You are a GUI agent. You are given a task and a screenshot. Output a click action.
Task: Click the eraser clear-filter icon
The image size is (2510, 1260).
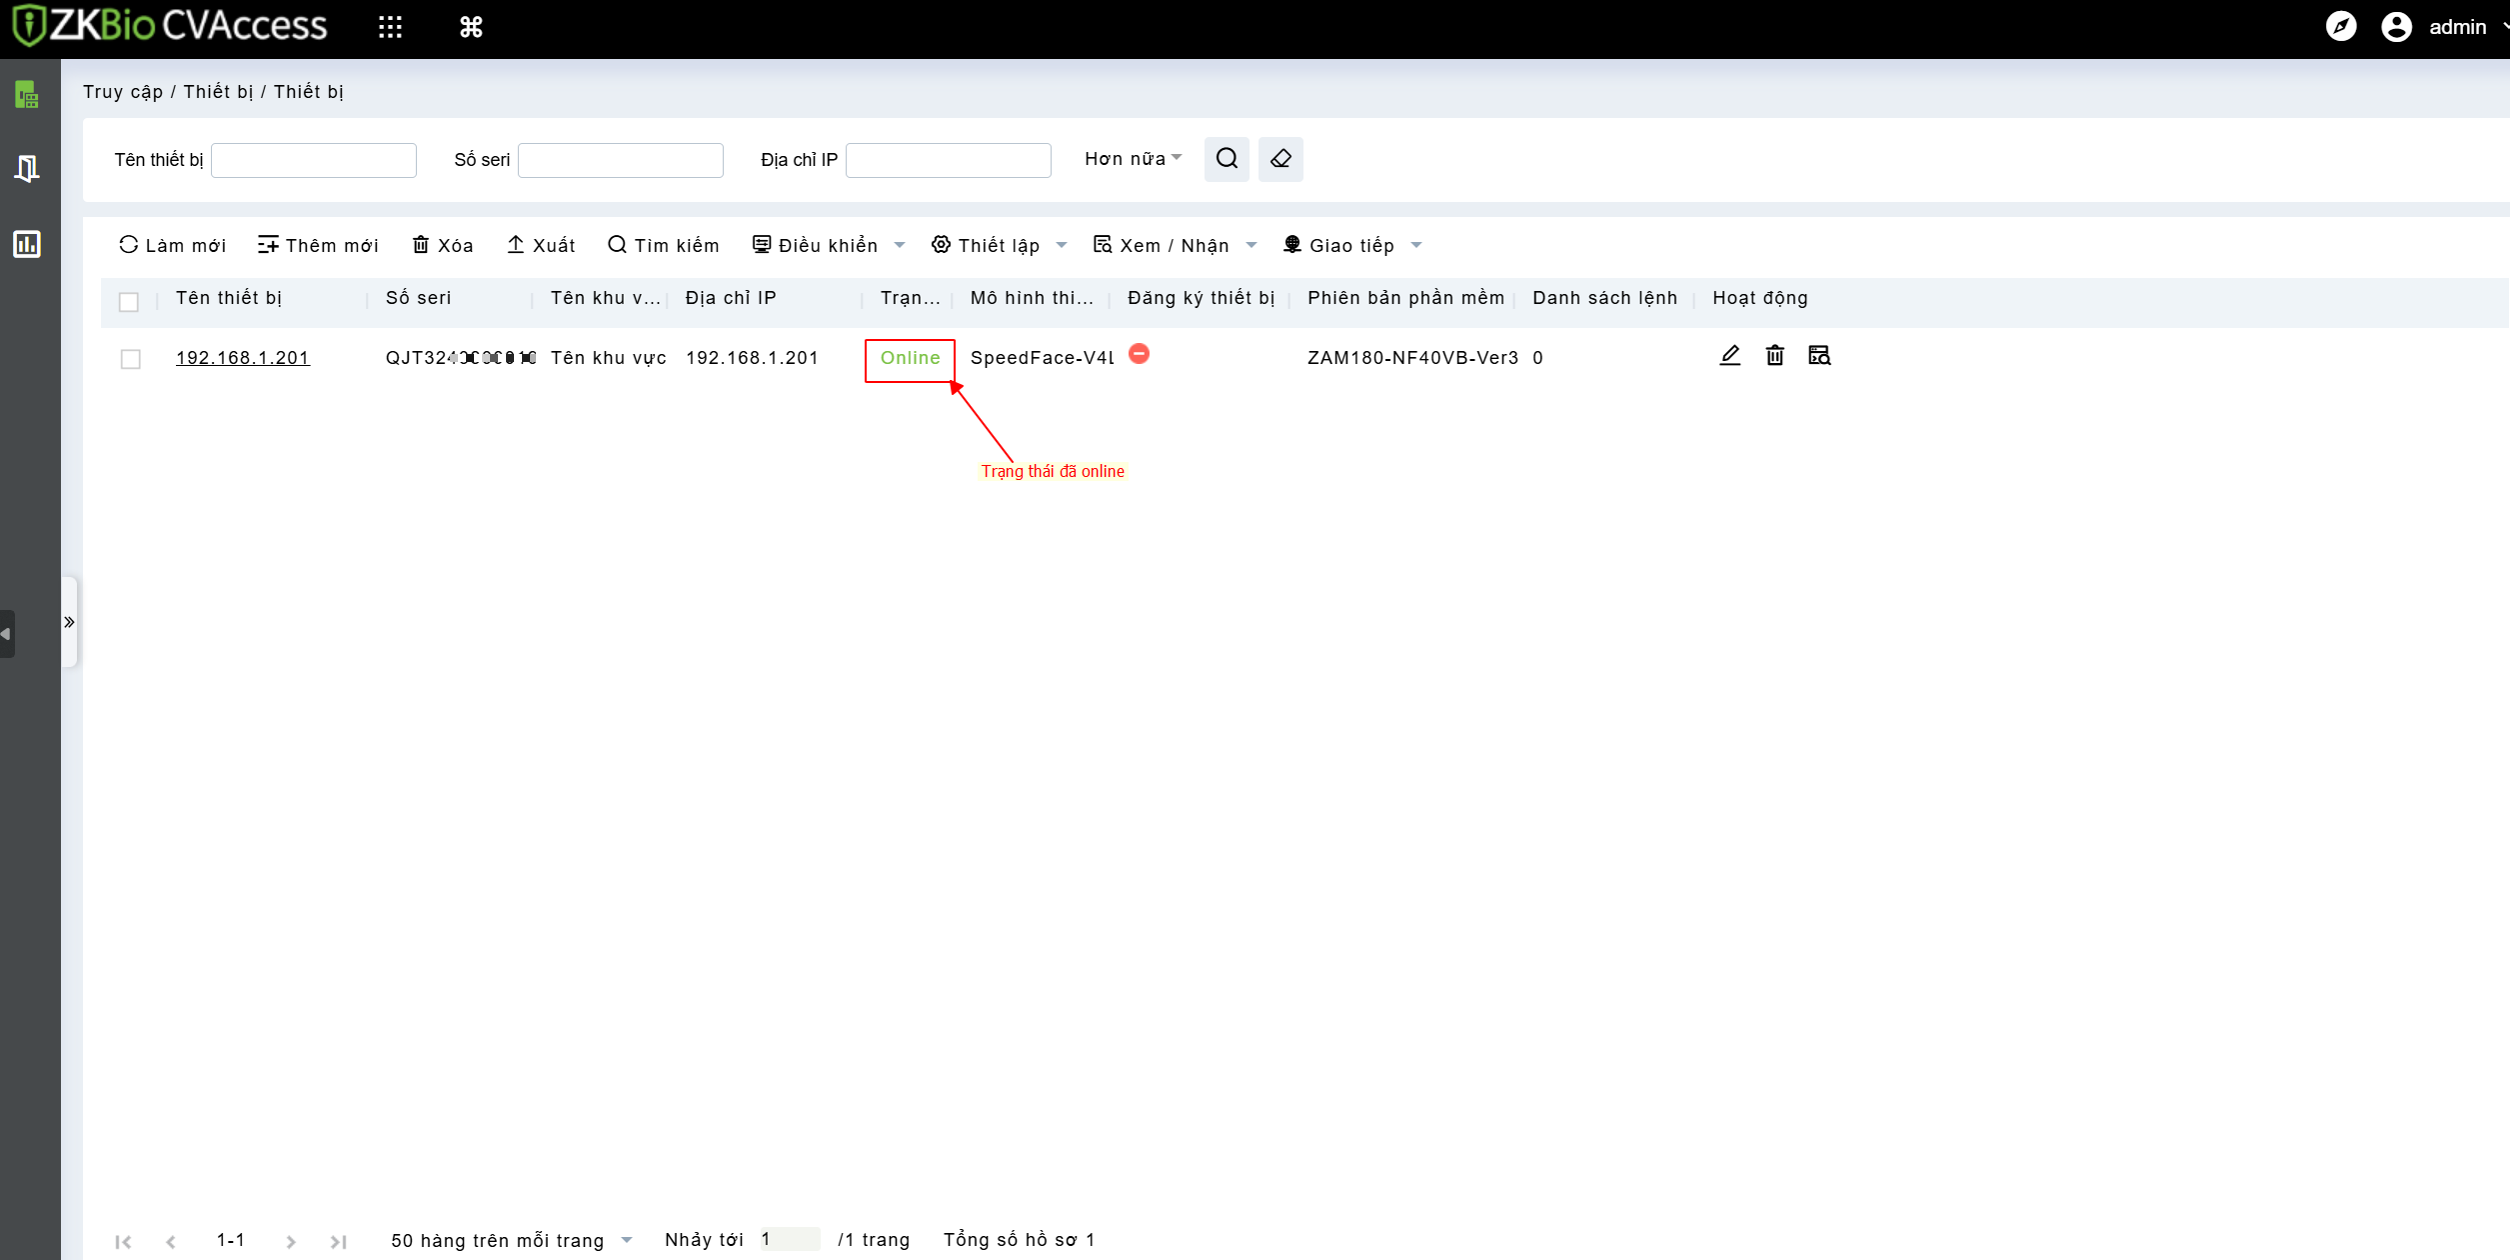(1280, 159)
